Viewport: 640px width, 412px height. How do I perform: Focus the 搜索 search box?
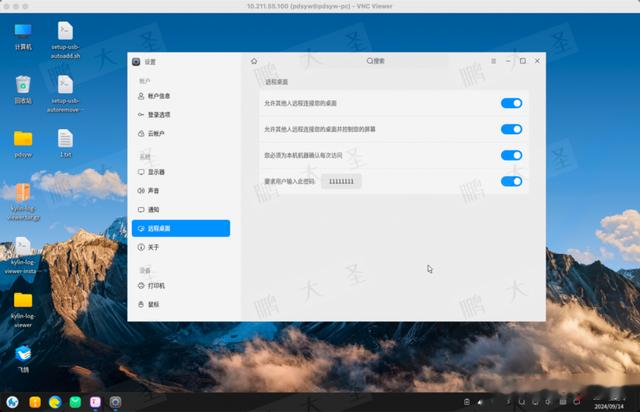[x=376, y=61]
